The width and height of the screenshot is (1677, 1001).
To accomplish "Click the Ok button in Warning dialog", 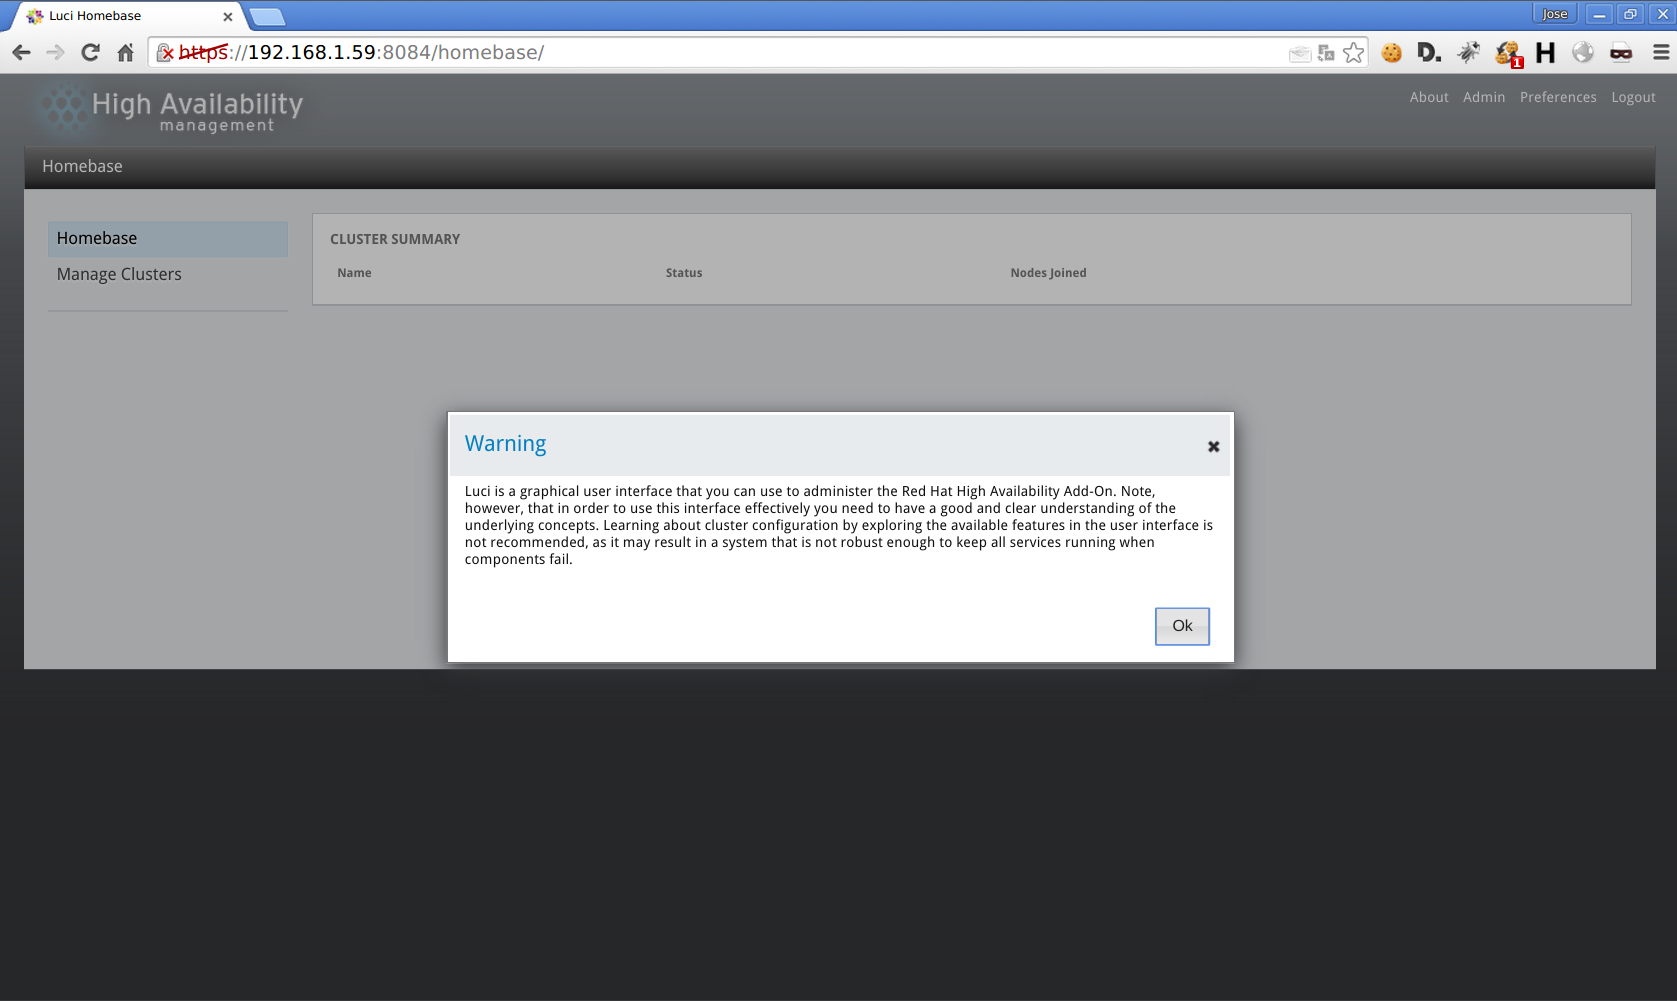I will 1181,626.
